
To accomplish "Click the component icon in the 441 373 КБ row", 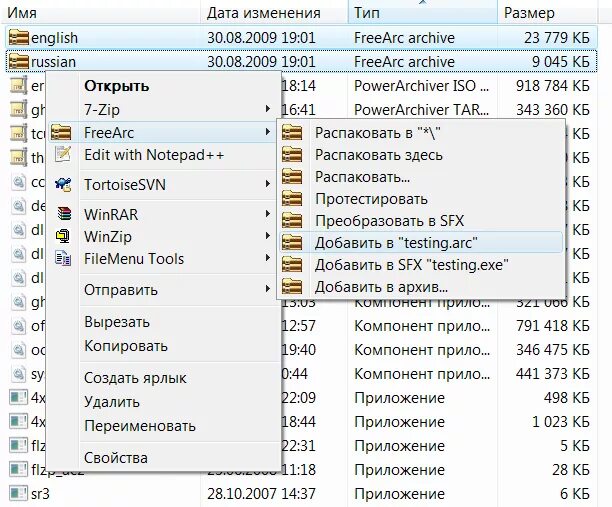I will 18,374.
